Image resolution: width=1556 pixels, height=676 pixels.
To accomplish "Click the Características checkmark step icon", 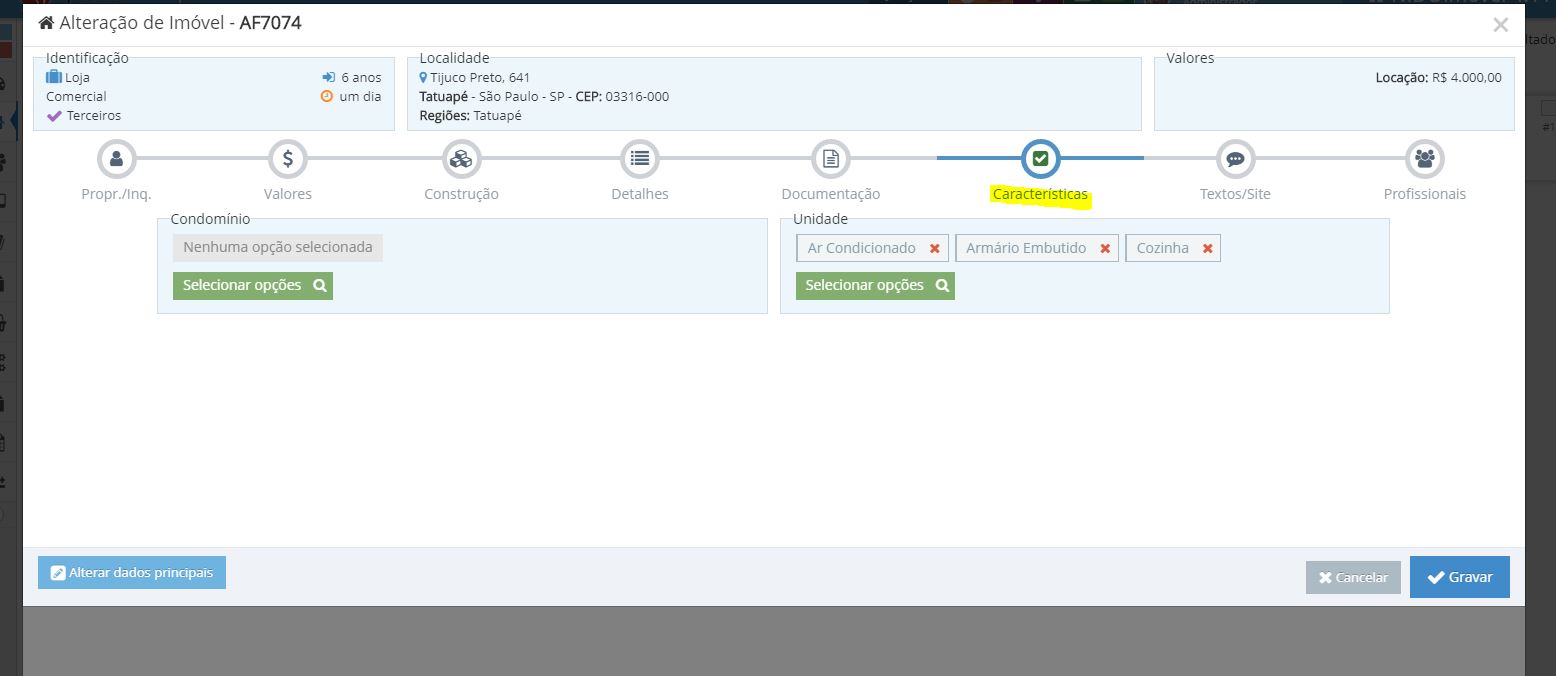I will (x=1040, y=159).
